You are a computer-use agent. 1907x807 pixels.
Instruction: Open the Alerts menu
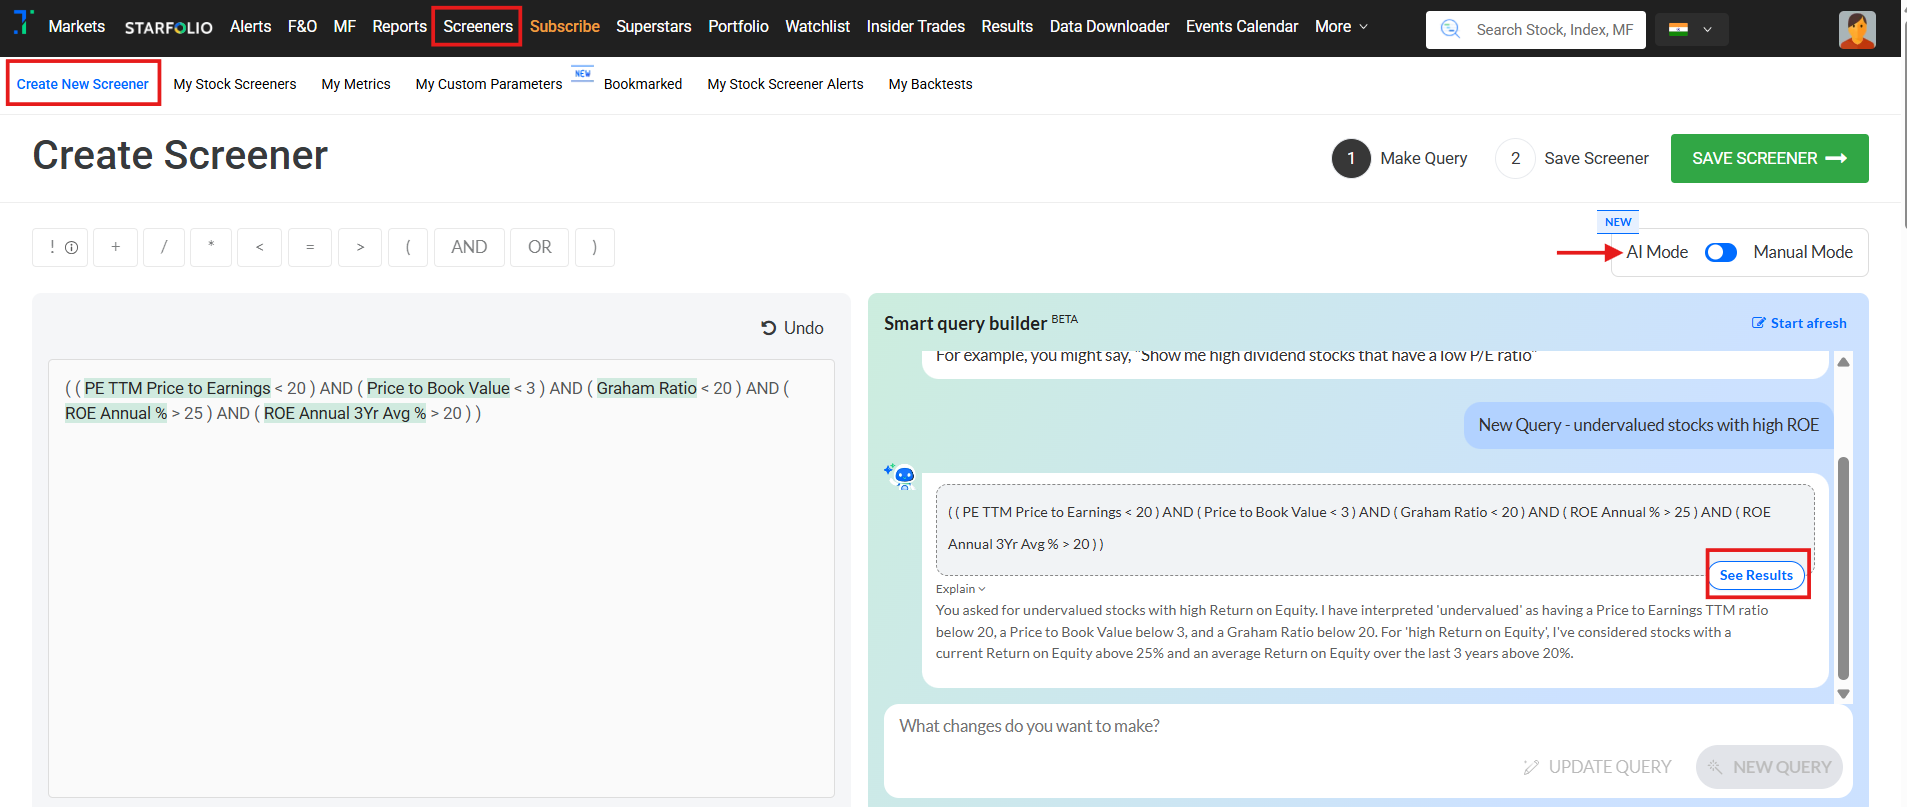point(250,27)
